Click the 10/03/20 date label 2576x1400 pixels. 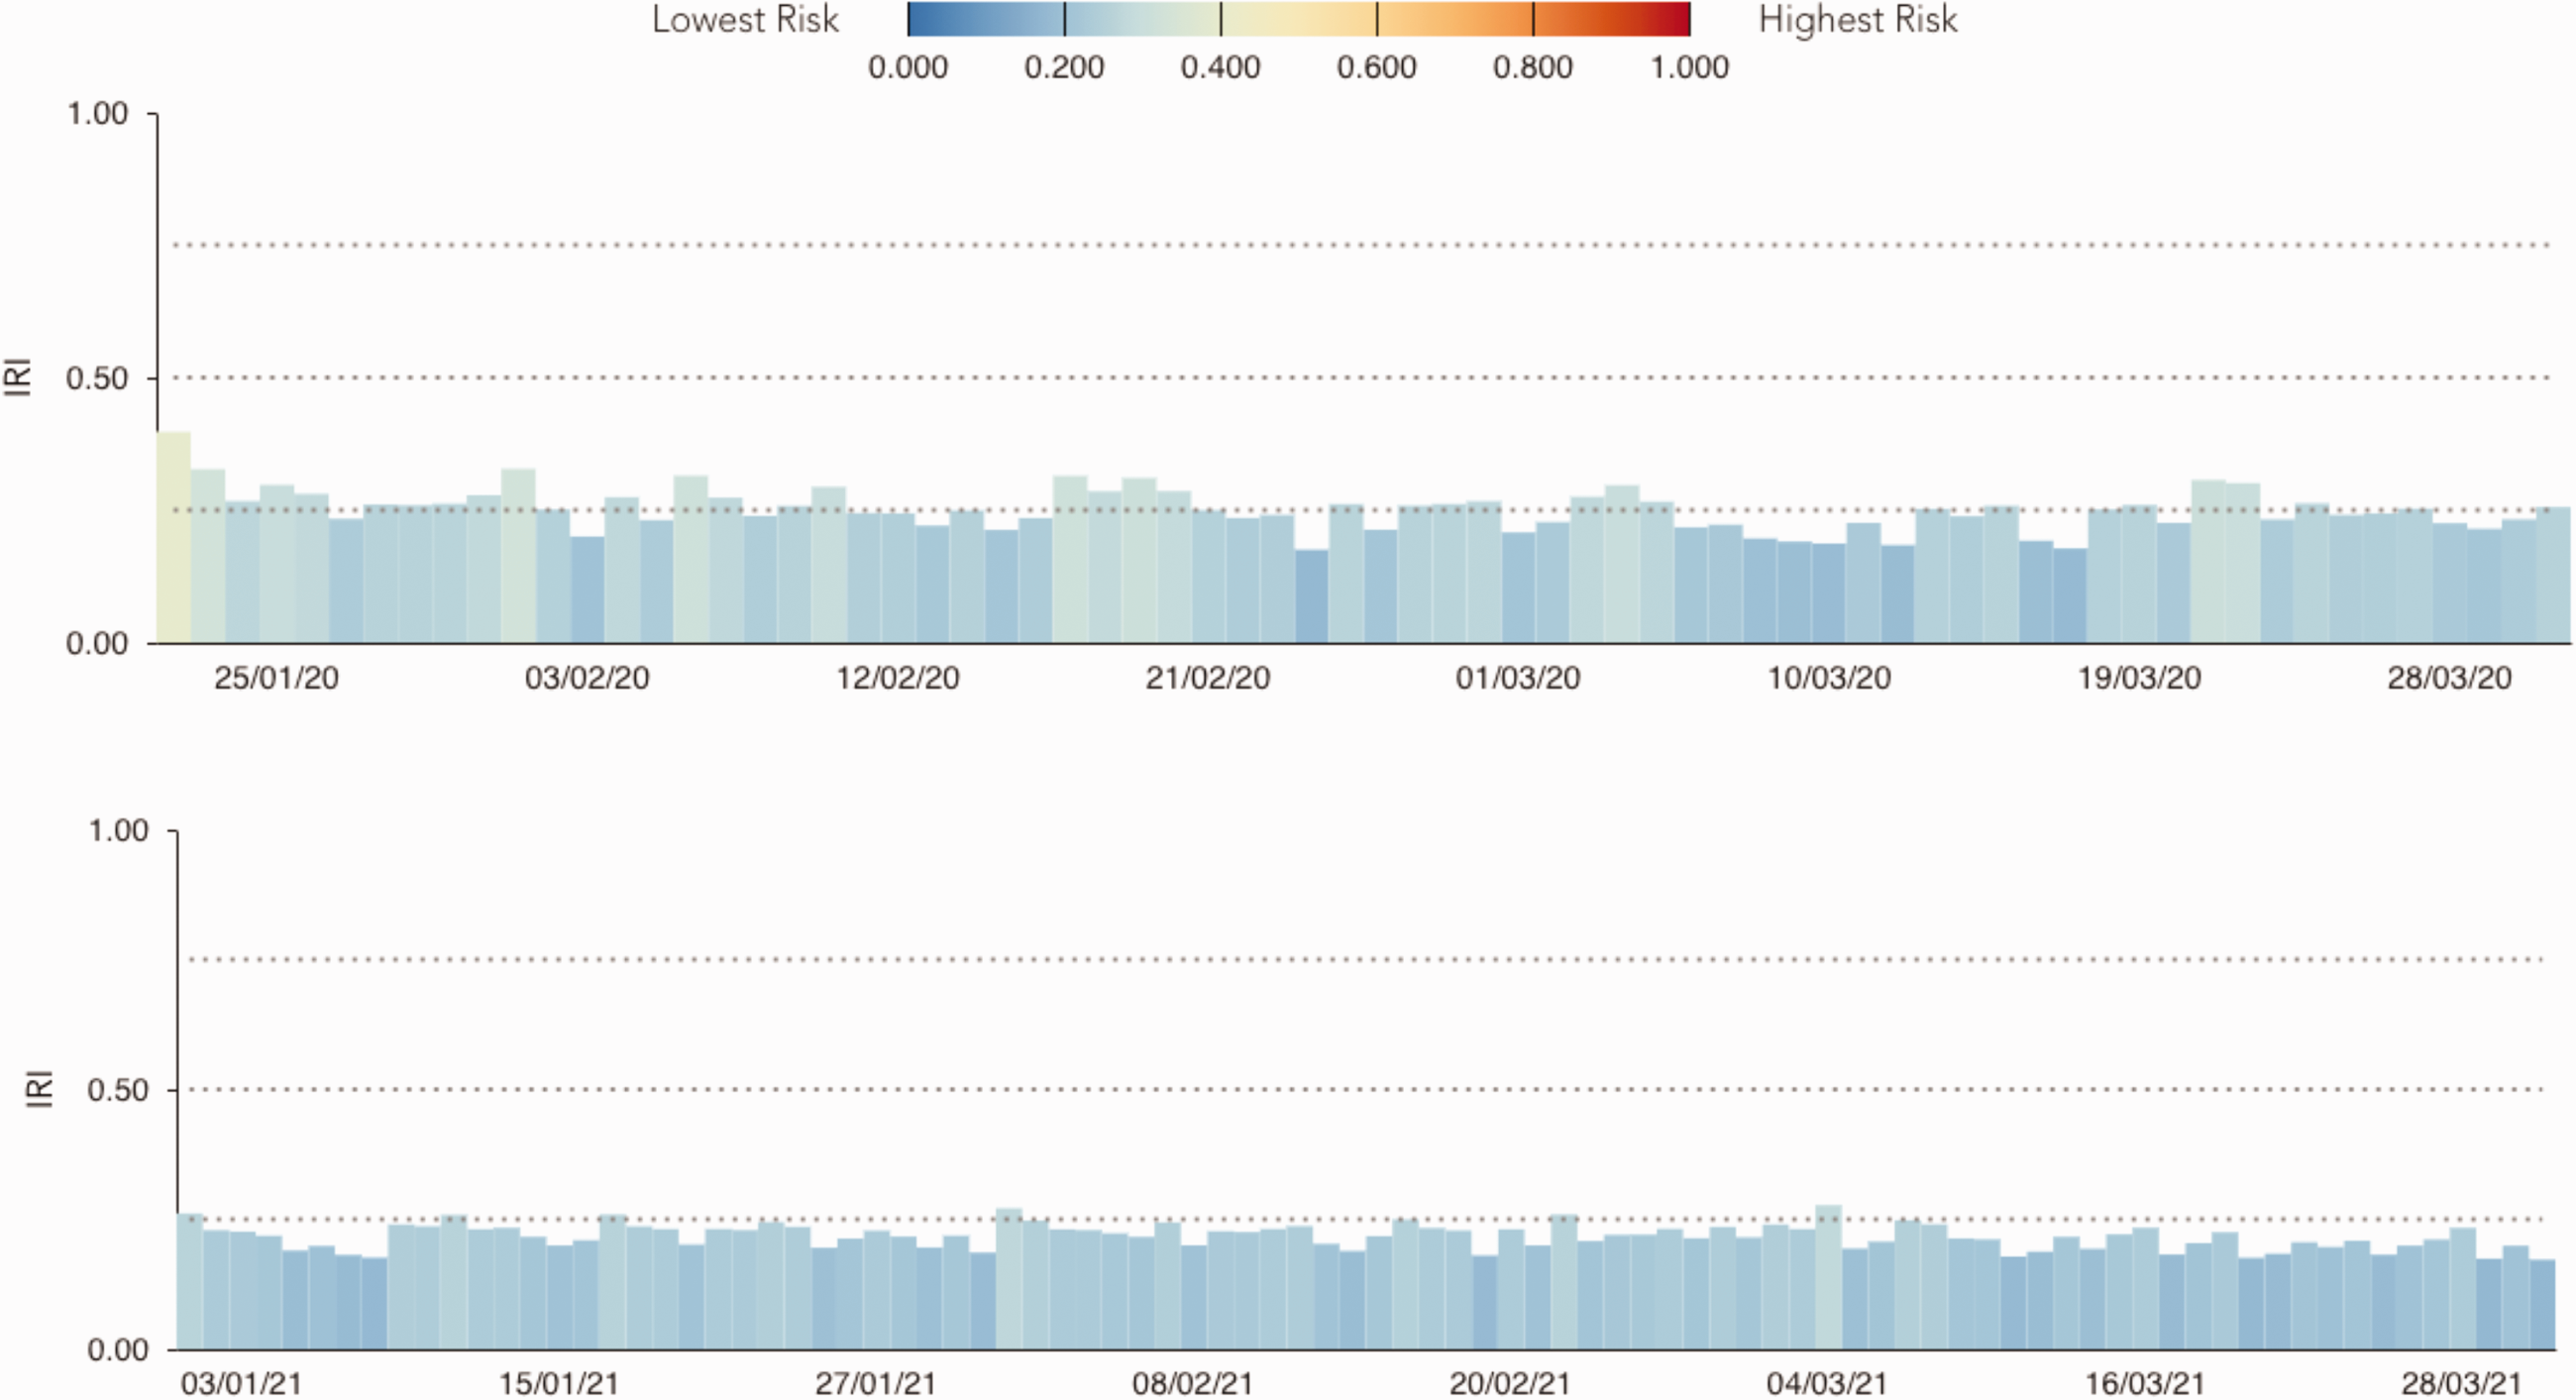(x=1829, y=678)
